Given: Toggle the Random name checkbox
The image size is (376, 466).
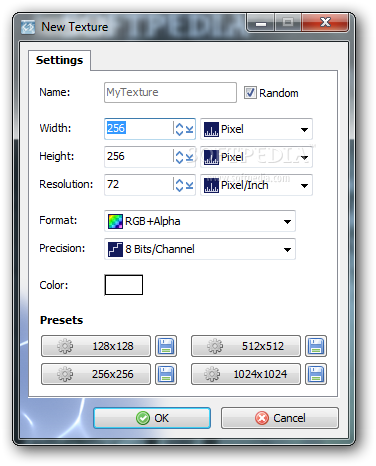Looking at the screenshot, I should (250, 93).
